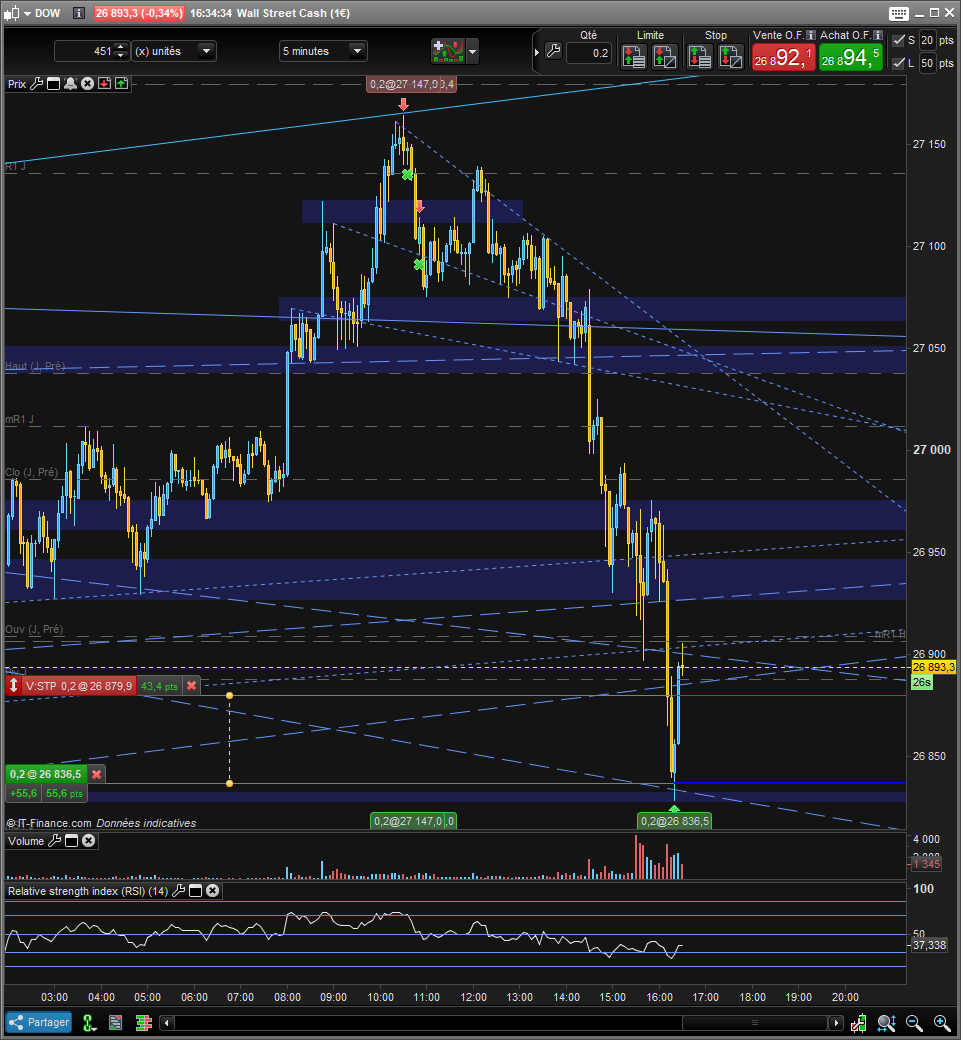The height and width of the screenshot is (1040, 961).
Task: Cancel the V:STP stop order
Action: tap(192, 686)
